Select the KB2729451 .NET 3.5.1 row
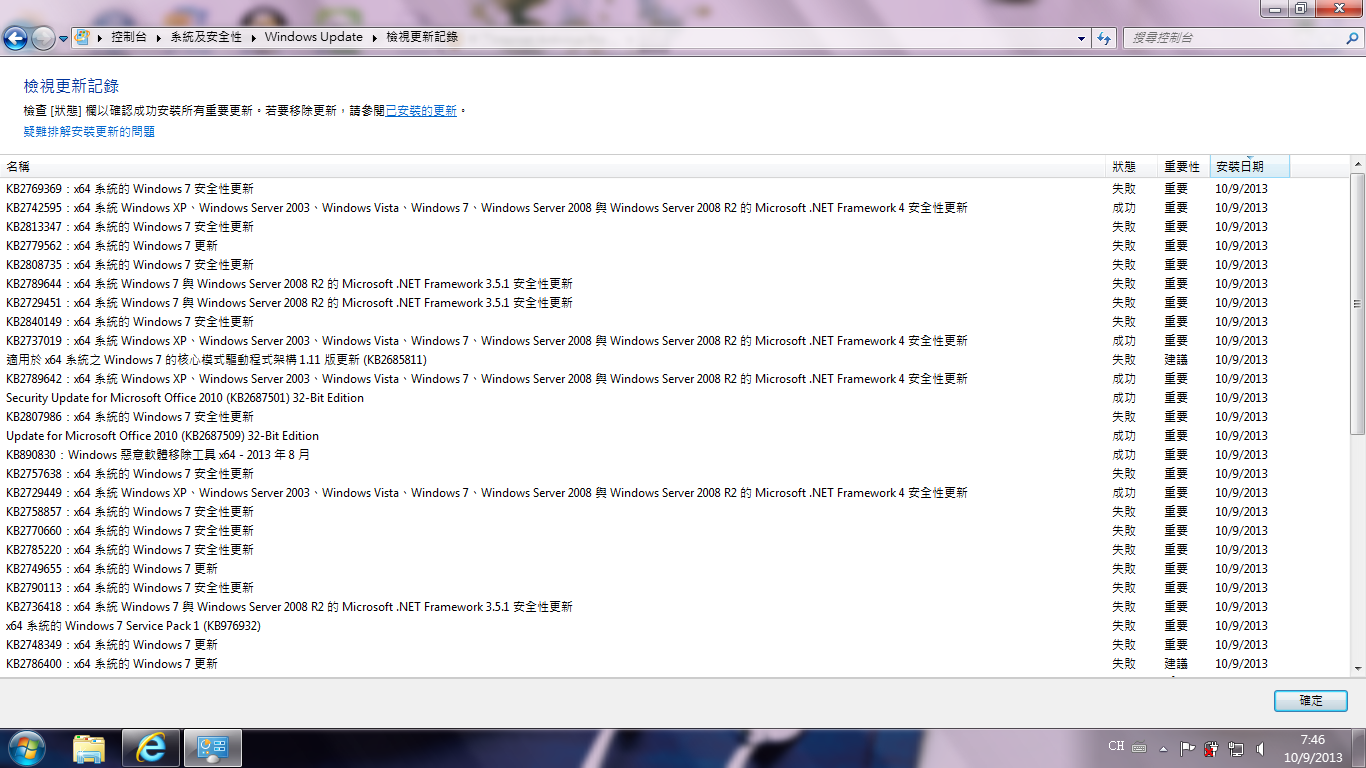 tap(675, 302)
